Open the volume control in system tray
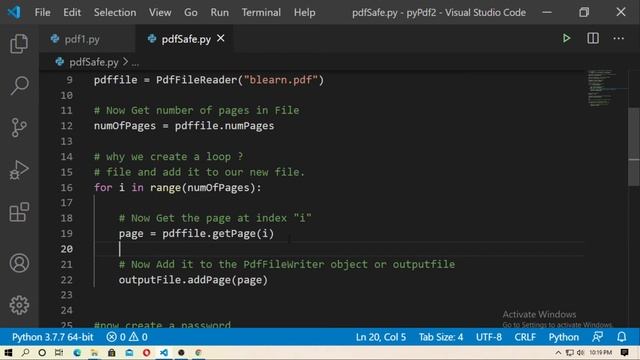Image resolution: width=640 pixels, height=360 pixels. (580, 352)
